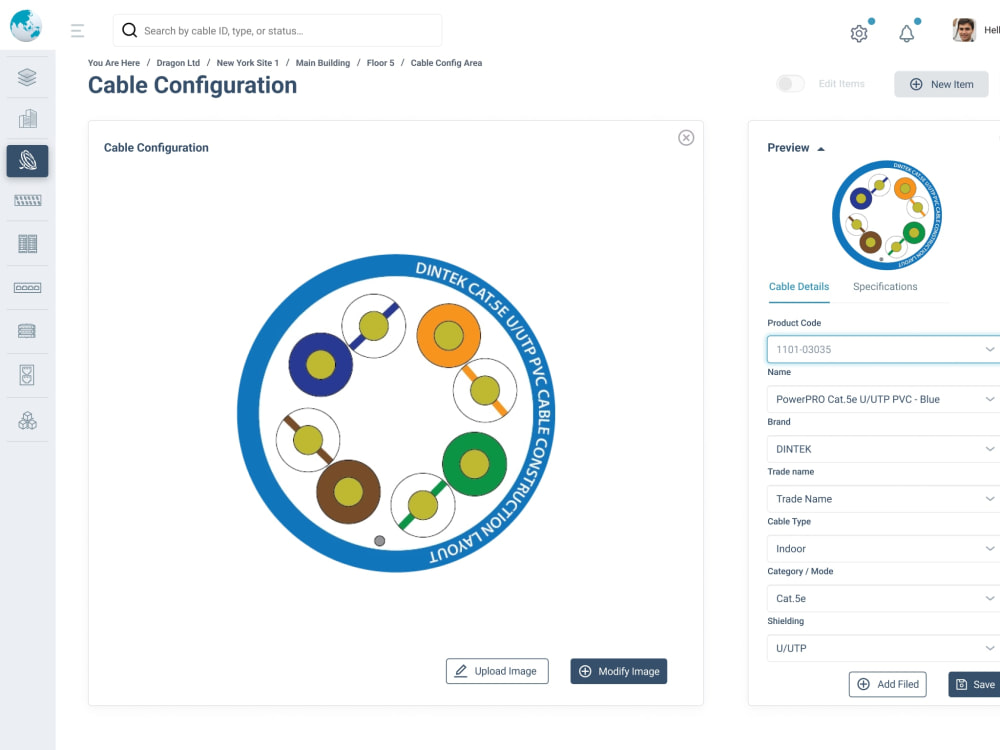Viewport: 1000px width, 750px height.
Task: Go to Main Building breadcrumb
Action: (x=323, y=63)
